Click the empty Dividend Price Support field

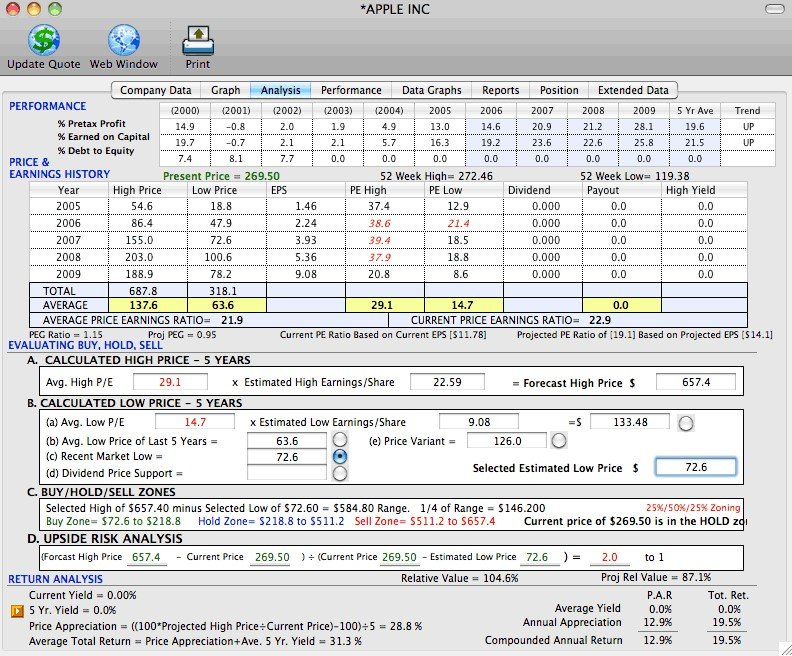coord(287,473)
